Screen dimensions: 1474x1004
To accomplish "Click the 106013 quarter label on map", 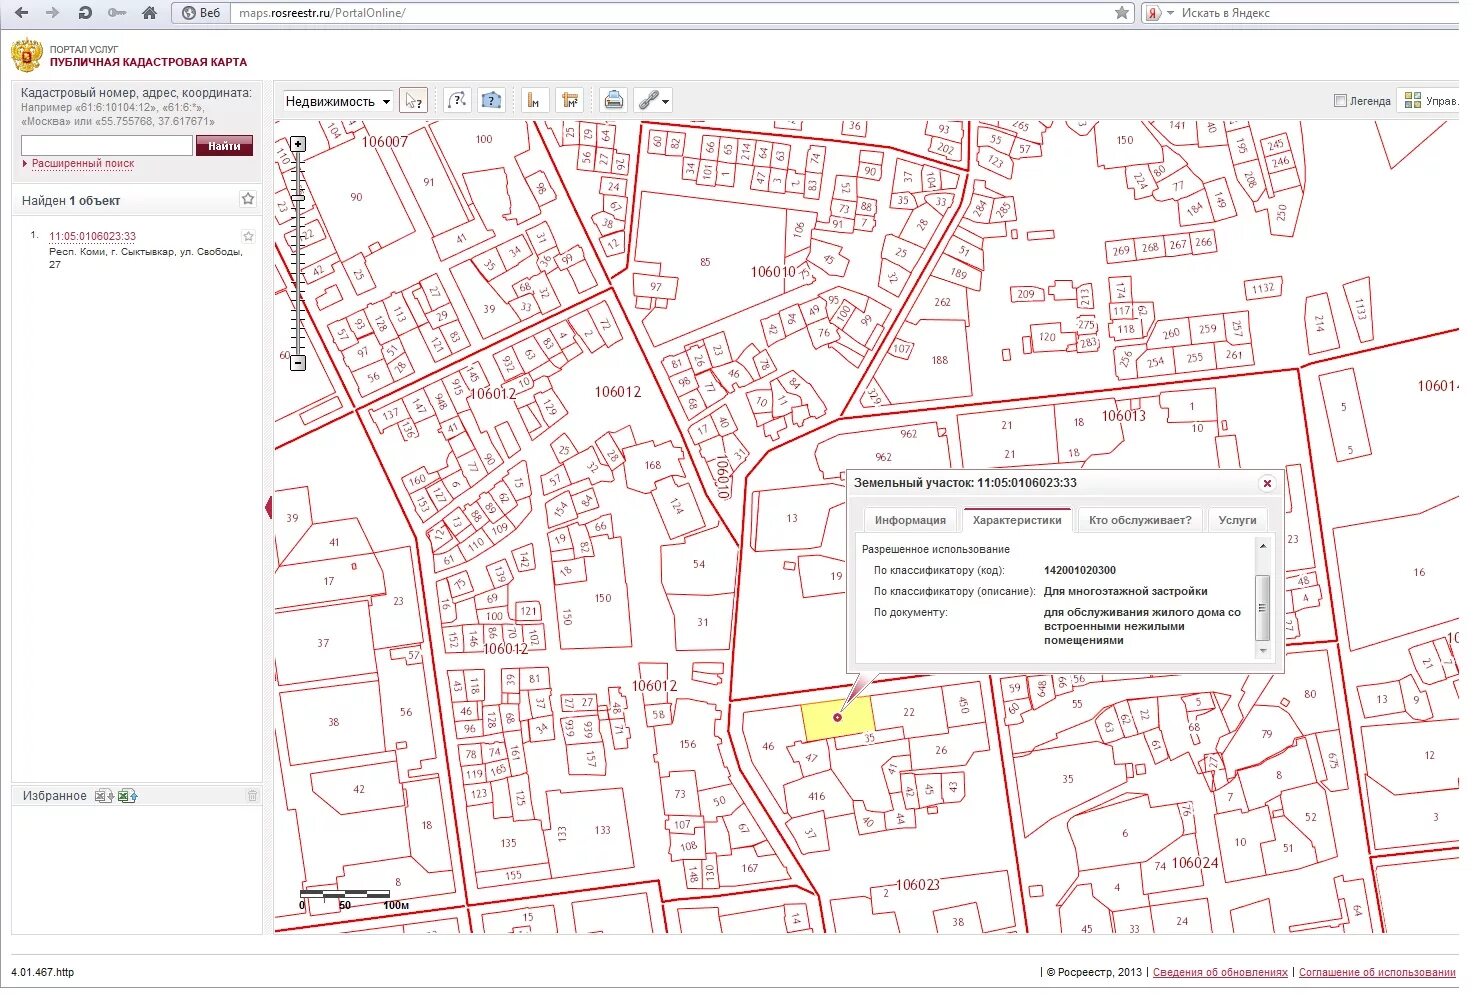I will pos(1123,416).
